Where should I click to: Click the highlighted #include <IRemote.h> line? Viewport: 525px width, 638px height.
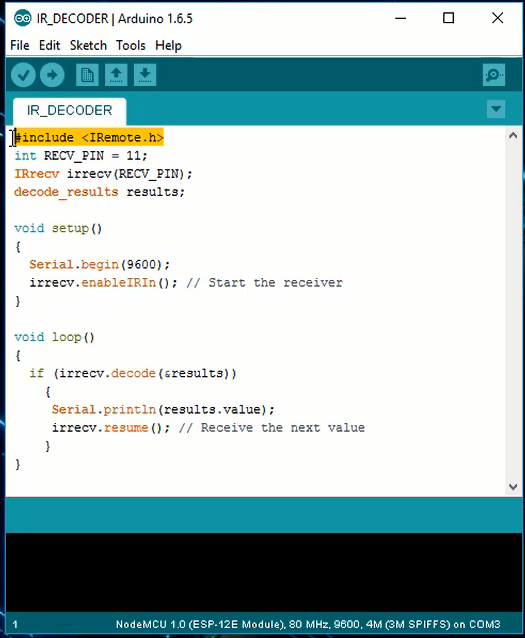point(89,138)
